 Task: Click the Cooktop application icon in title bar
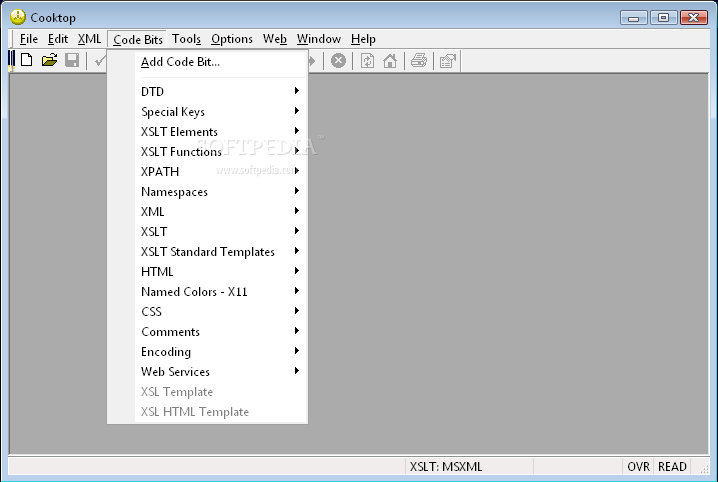click(x=18, y=17)
